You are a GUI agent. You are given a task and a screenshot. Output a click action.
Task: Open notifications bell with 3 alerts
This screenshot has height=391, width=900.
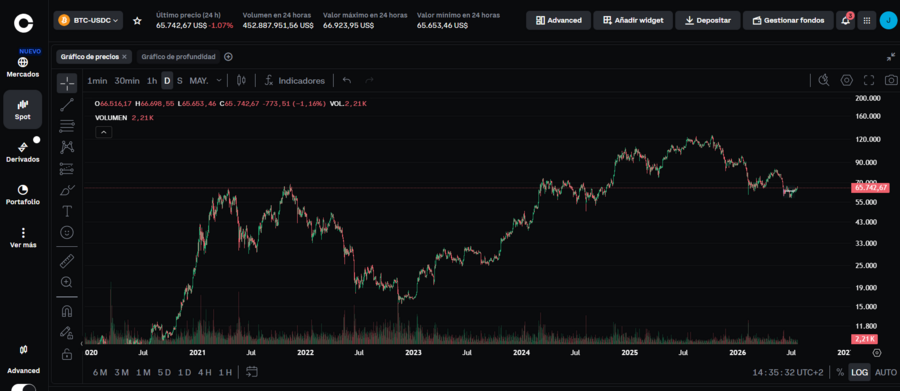[x=846, y=20]
